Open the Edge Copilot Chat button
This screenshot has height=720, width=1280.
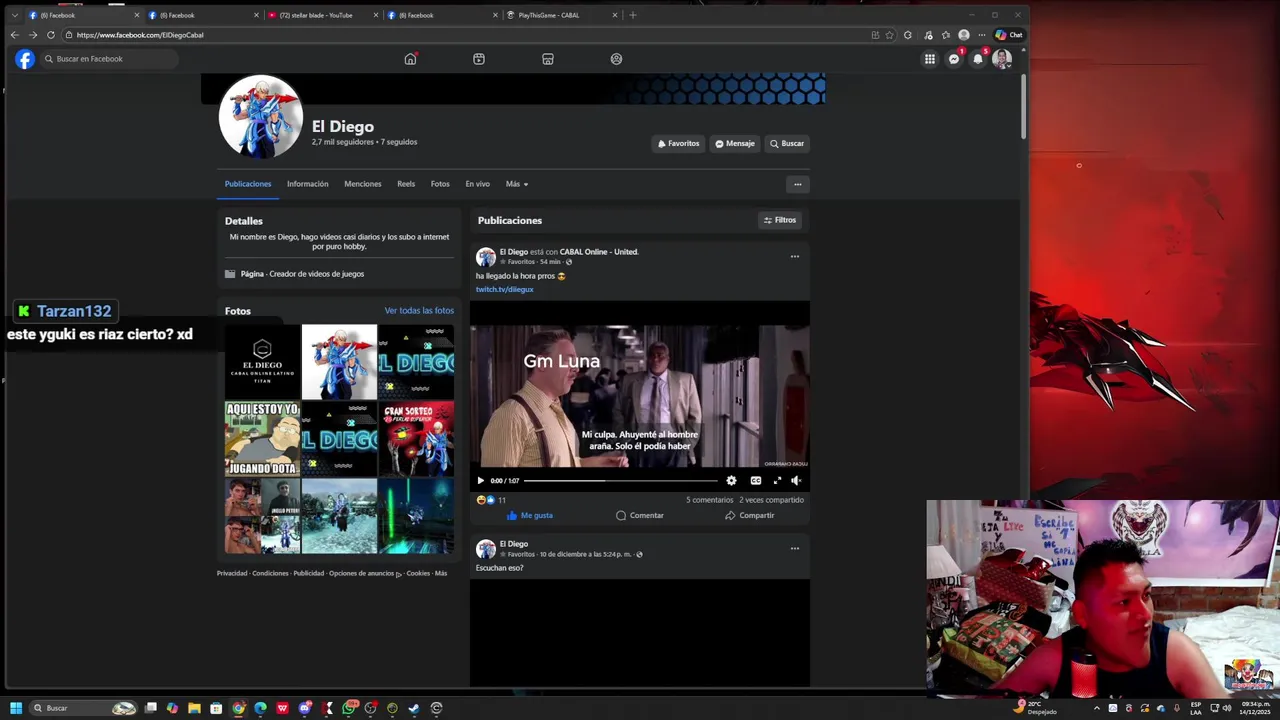1008,35
